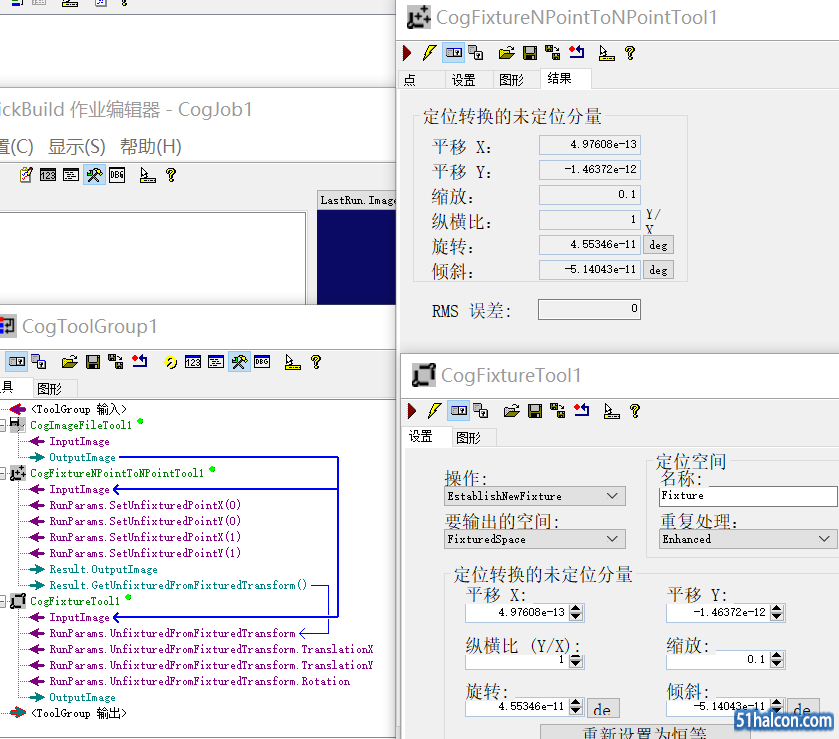The height and width of the screenshot is (739, 839).
Task: Click the lightning electric mode icon in CogFixtureNPointToNPointTool1
Action: 429,52
